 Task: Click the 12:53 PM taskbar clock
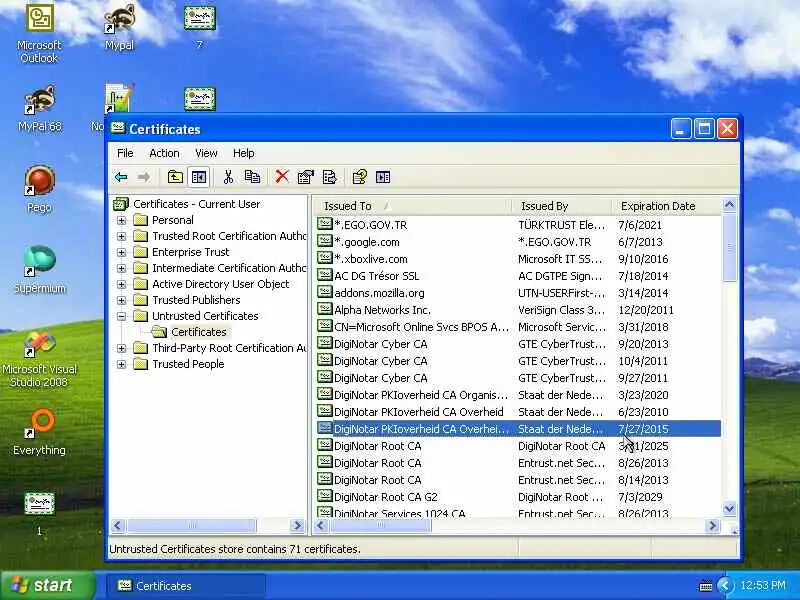tap(763, 585)
